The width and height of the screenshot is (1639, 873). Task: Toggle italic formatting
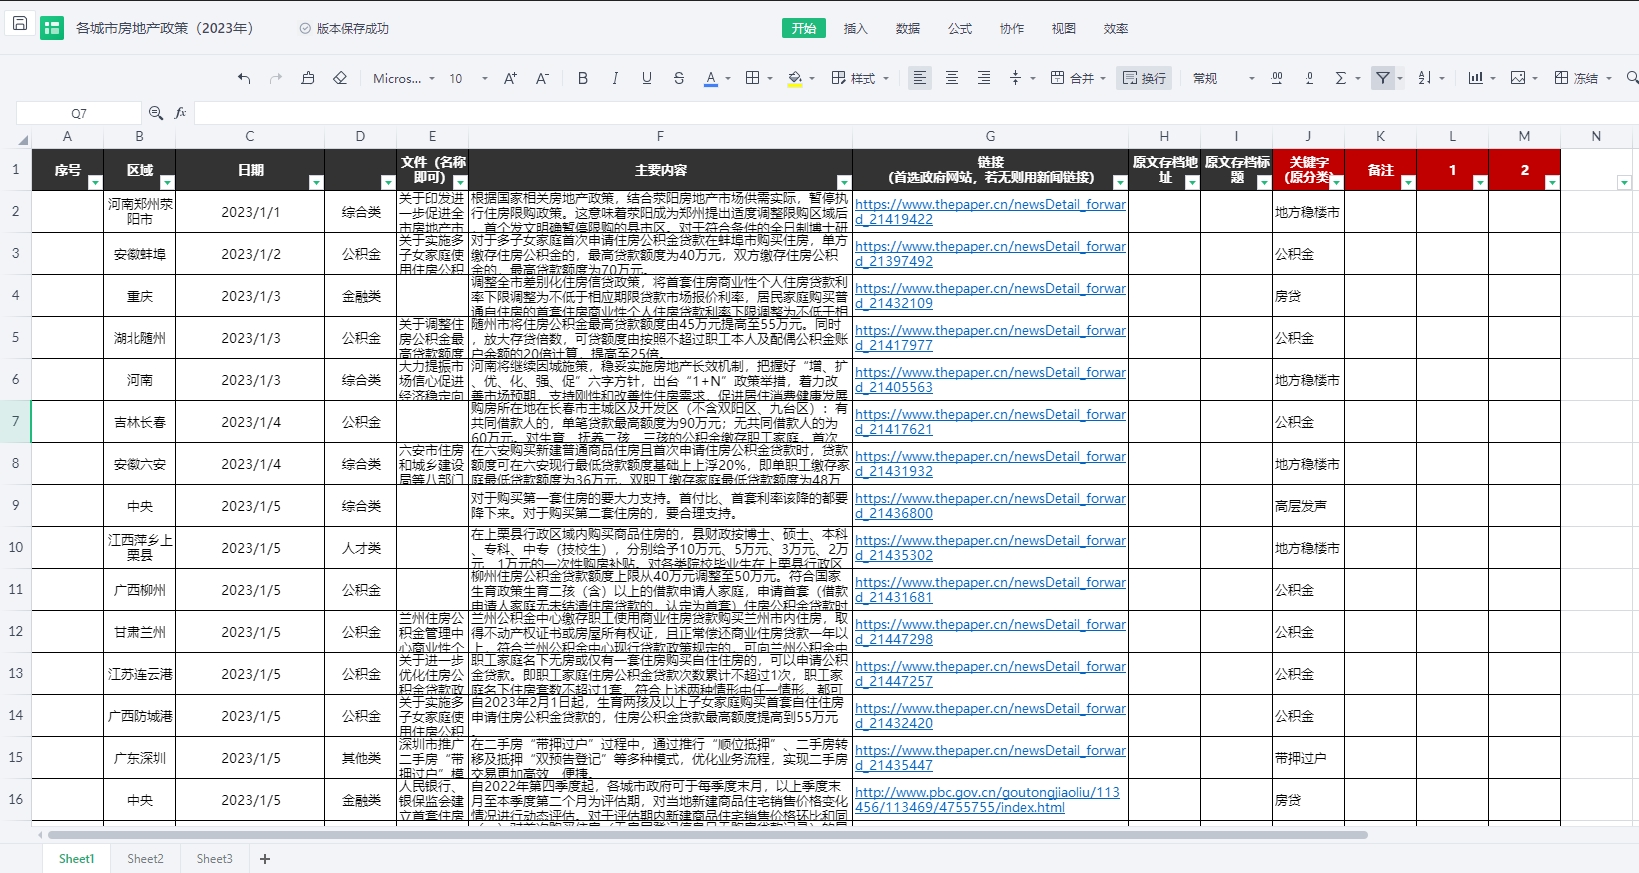coord(615,78)
